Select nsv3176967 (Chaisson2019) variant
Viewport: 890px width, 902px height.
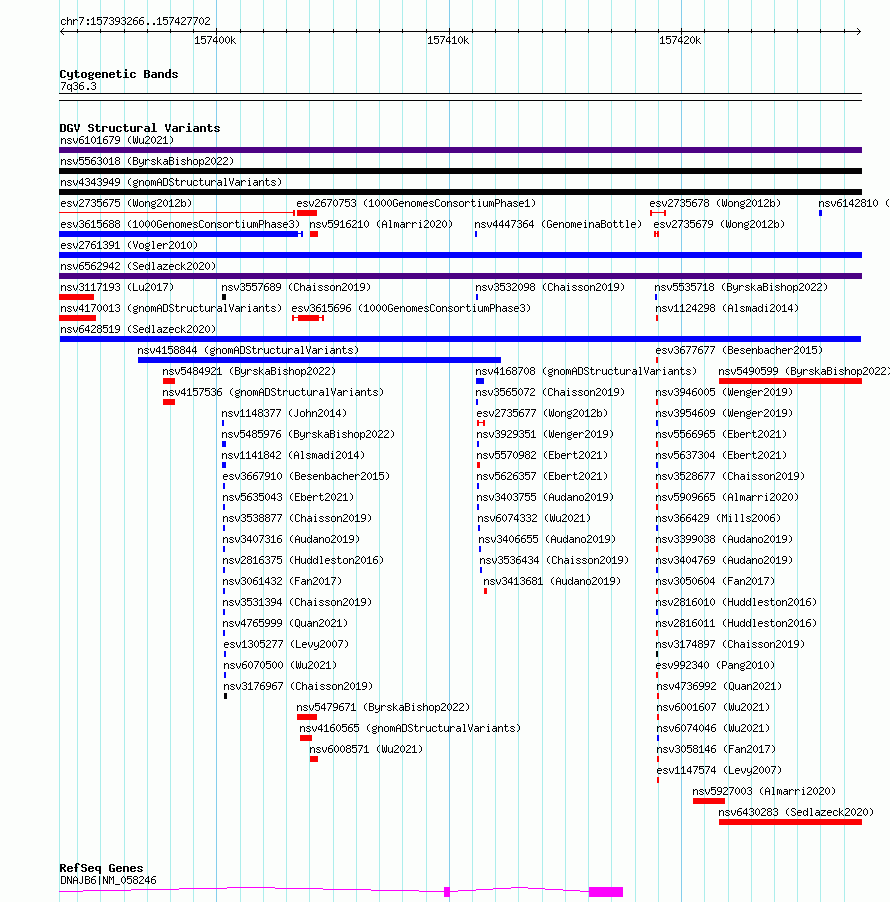[298, 686]
